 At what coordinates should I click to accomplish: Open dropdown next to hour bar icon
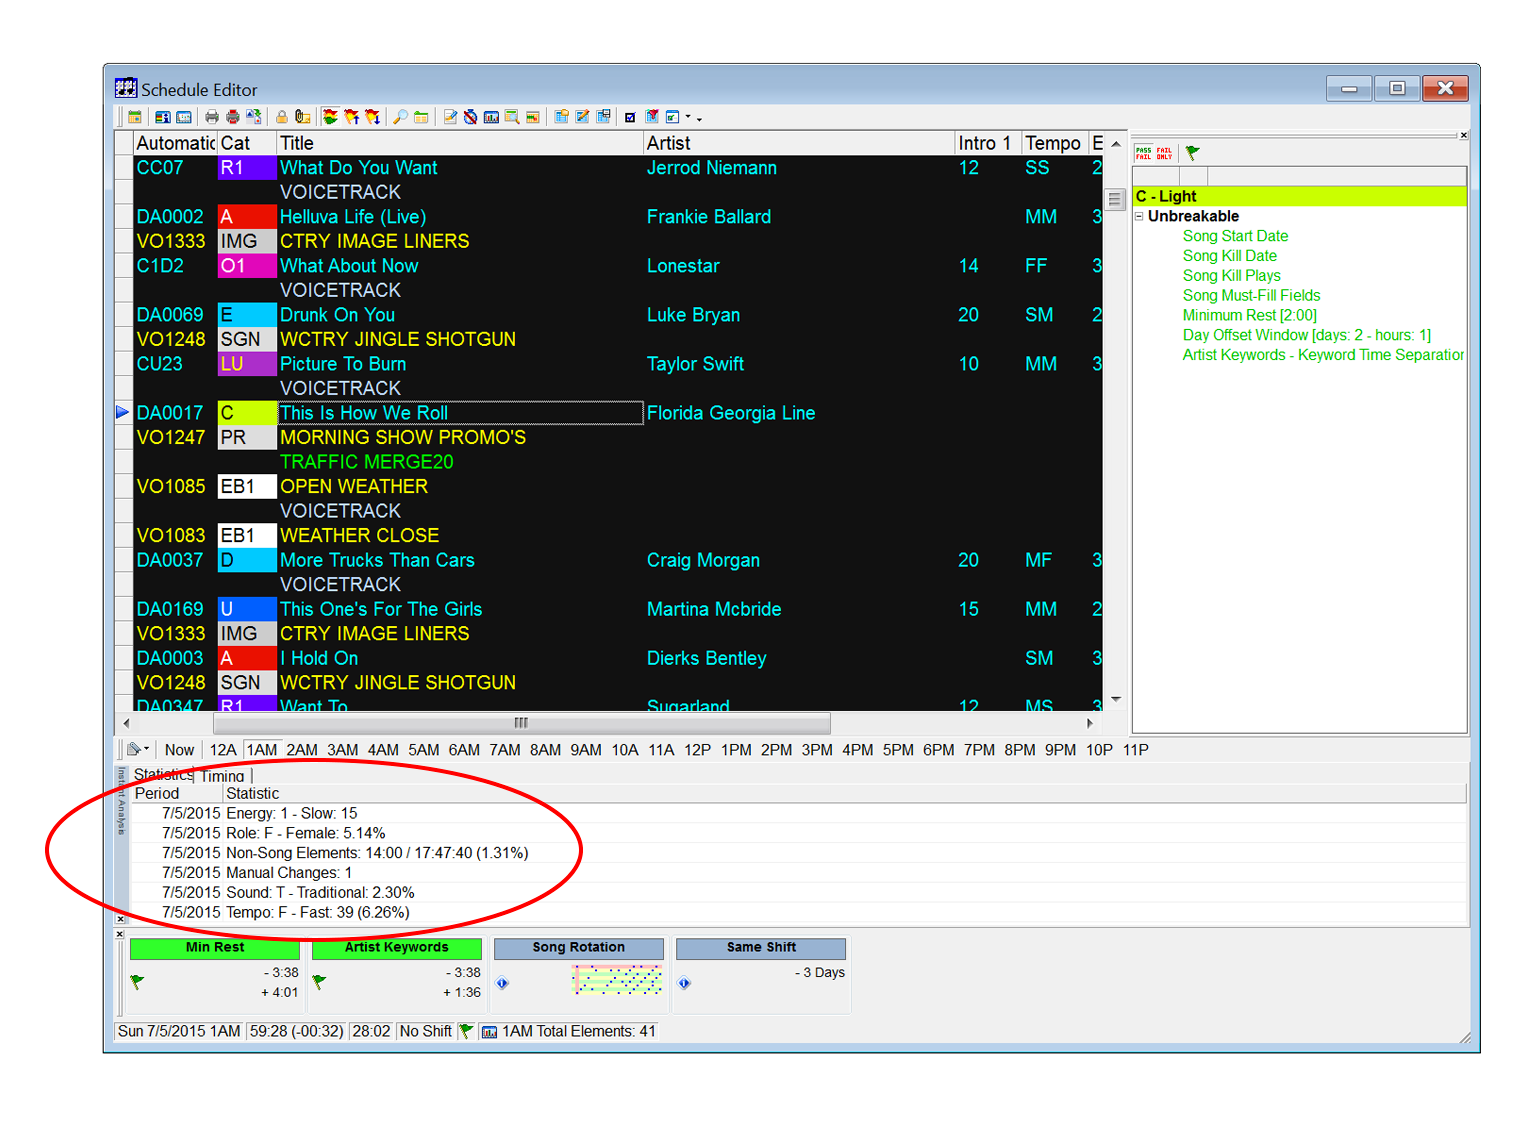coord(147,749)
